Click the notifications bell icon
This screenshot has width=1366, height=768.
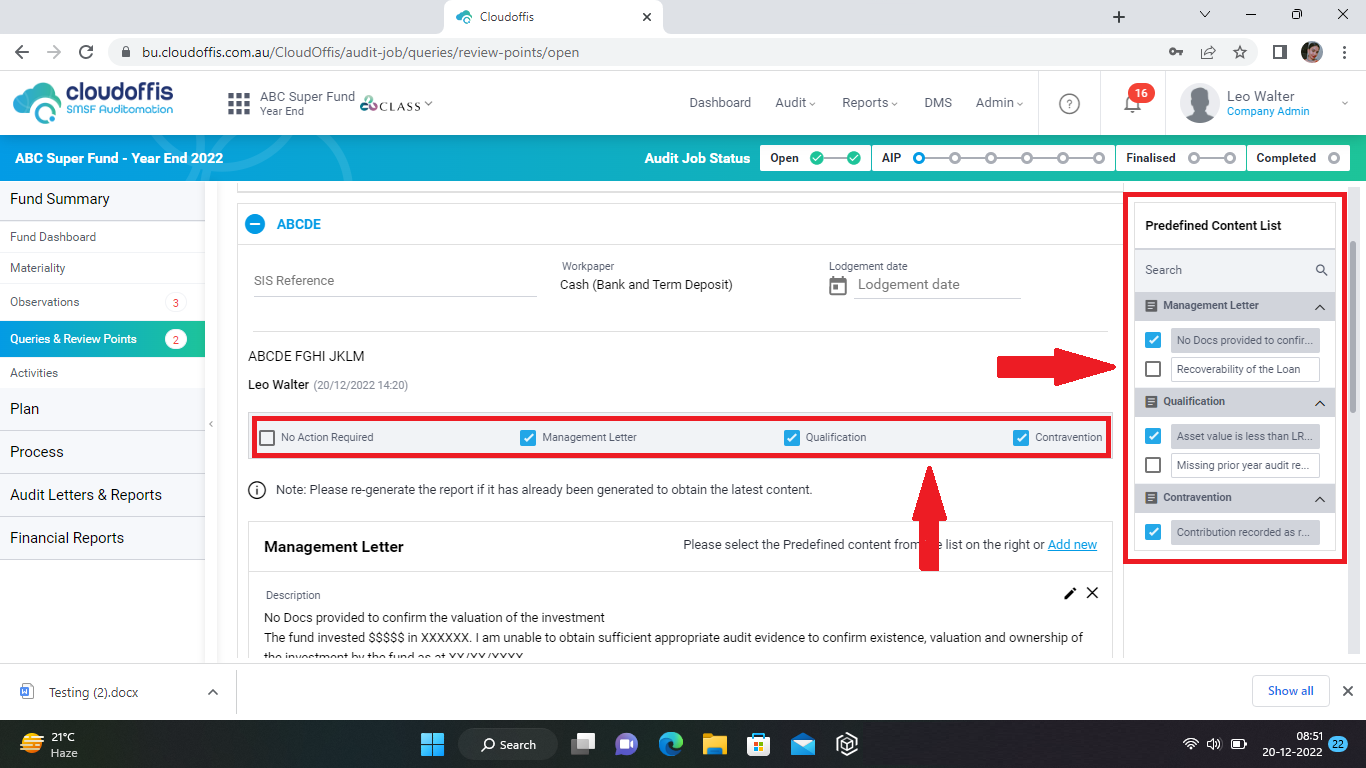pyautogui.click(x=1131, y=103)
